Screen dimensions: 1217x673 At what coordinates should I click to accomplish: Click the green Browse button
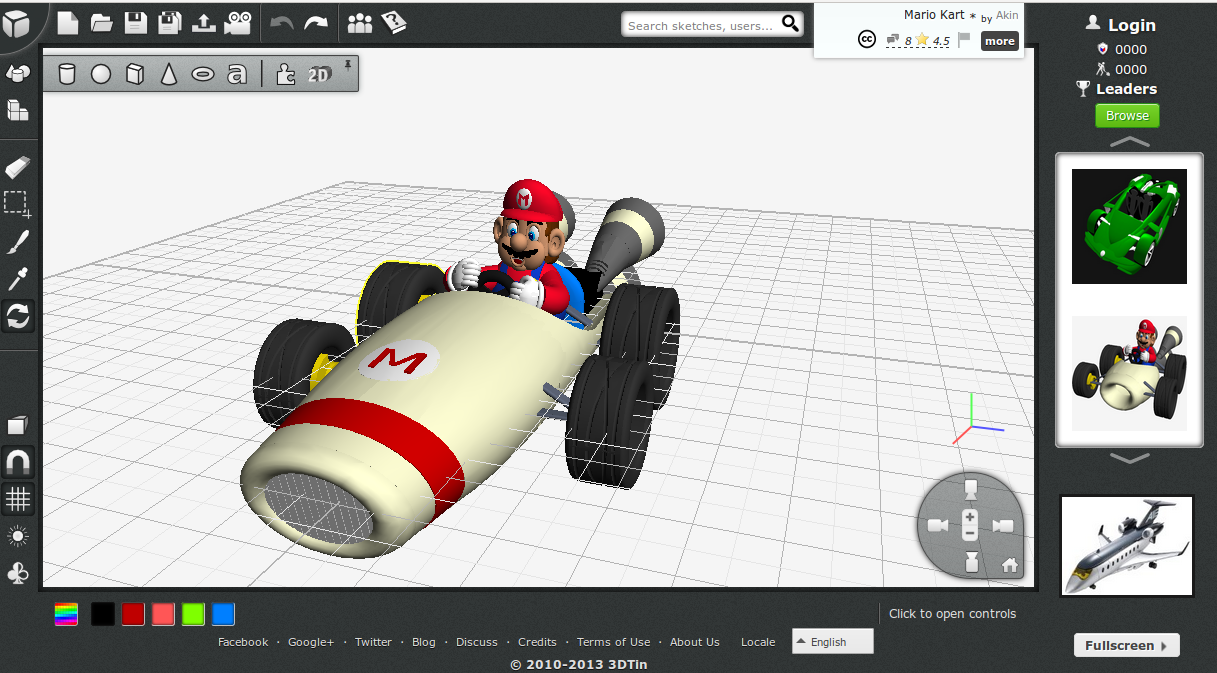point(1127,116)
